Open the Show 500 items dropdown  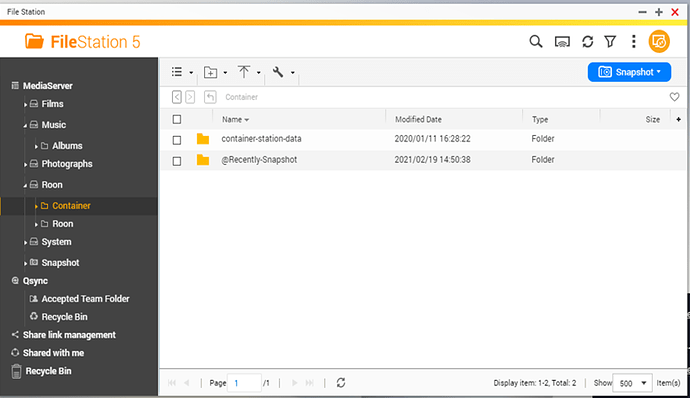pos(632,383)
